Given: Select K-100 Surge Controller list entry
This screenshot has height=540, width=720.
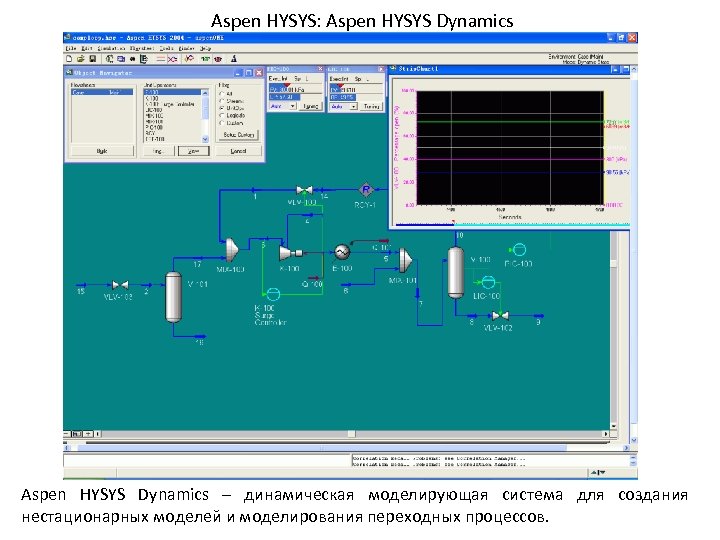Looking at the screenshot, I should tap(173, 104).
